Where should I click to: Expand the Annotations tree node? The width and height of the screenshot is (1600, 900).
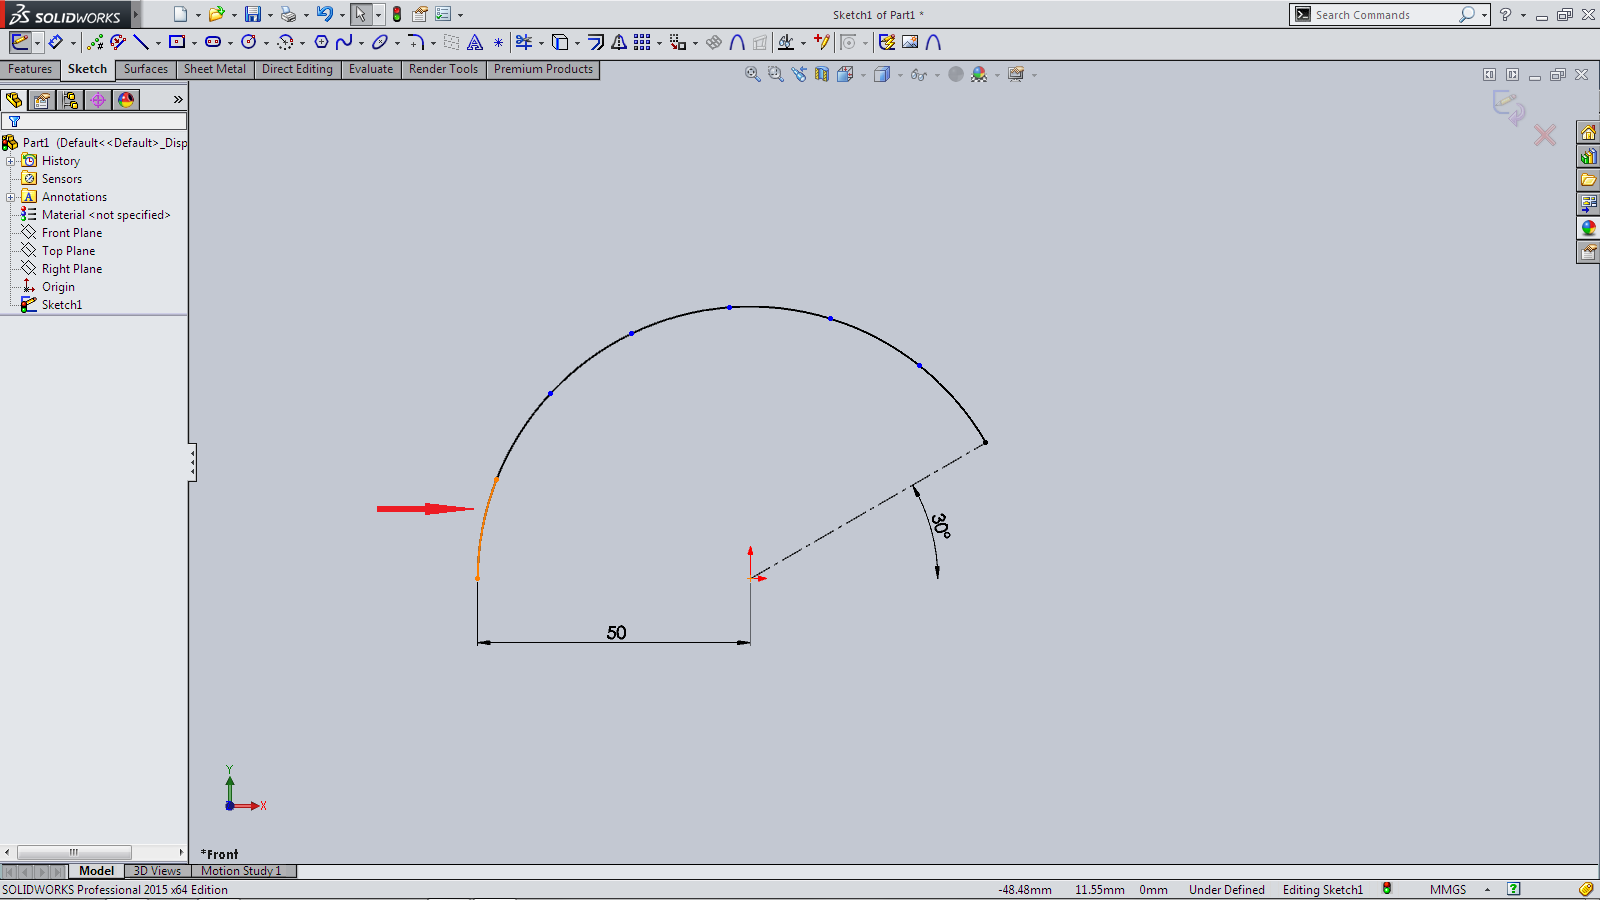(11, 197)
